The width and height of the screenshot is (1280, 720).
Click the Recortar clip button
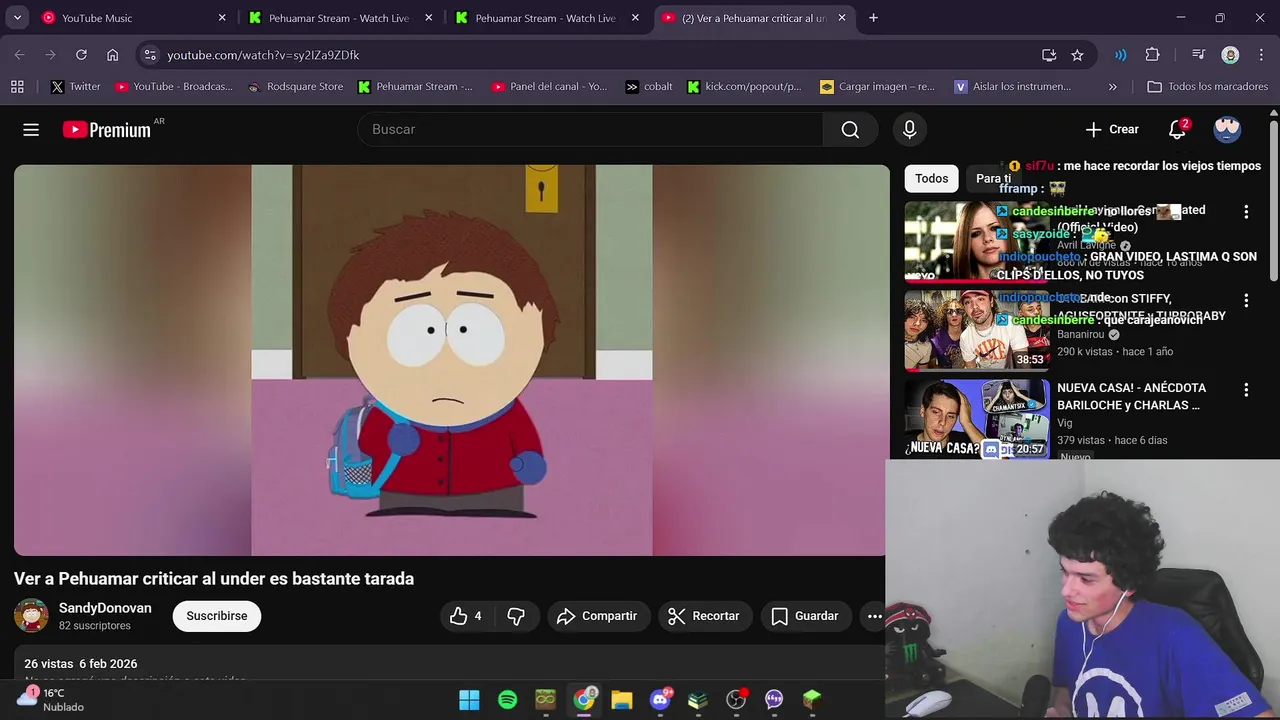point(704,616)
